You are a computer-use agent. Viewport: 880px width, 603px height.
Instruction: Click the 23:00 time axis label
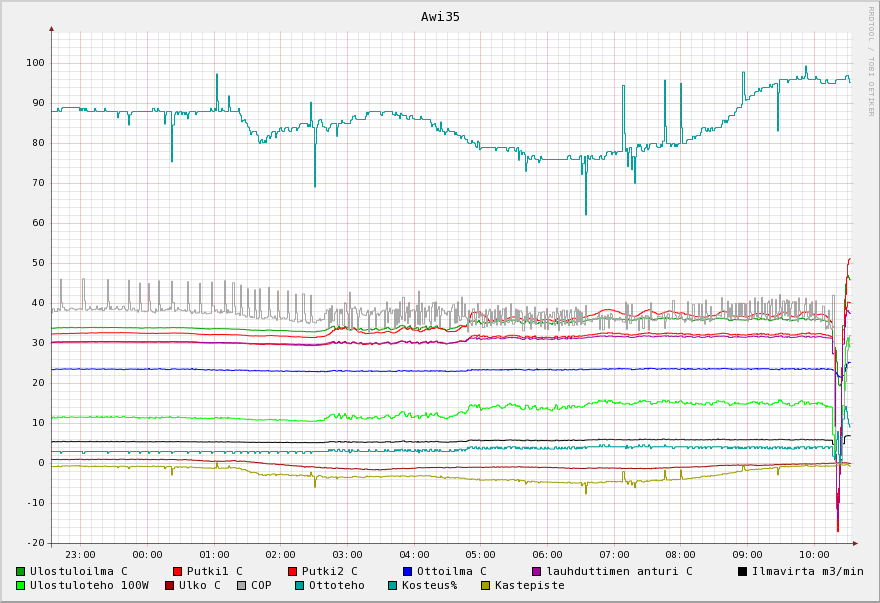click(80, 555)
